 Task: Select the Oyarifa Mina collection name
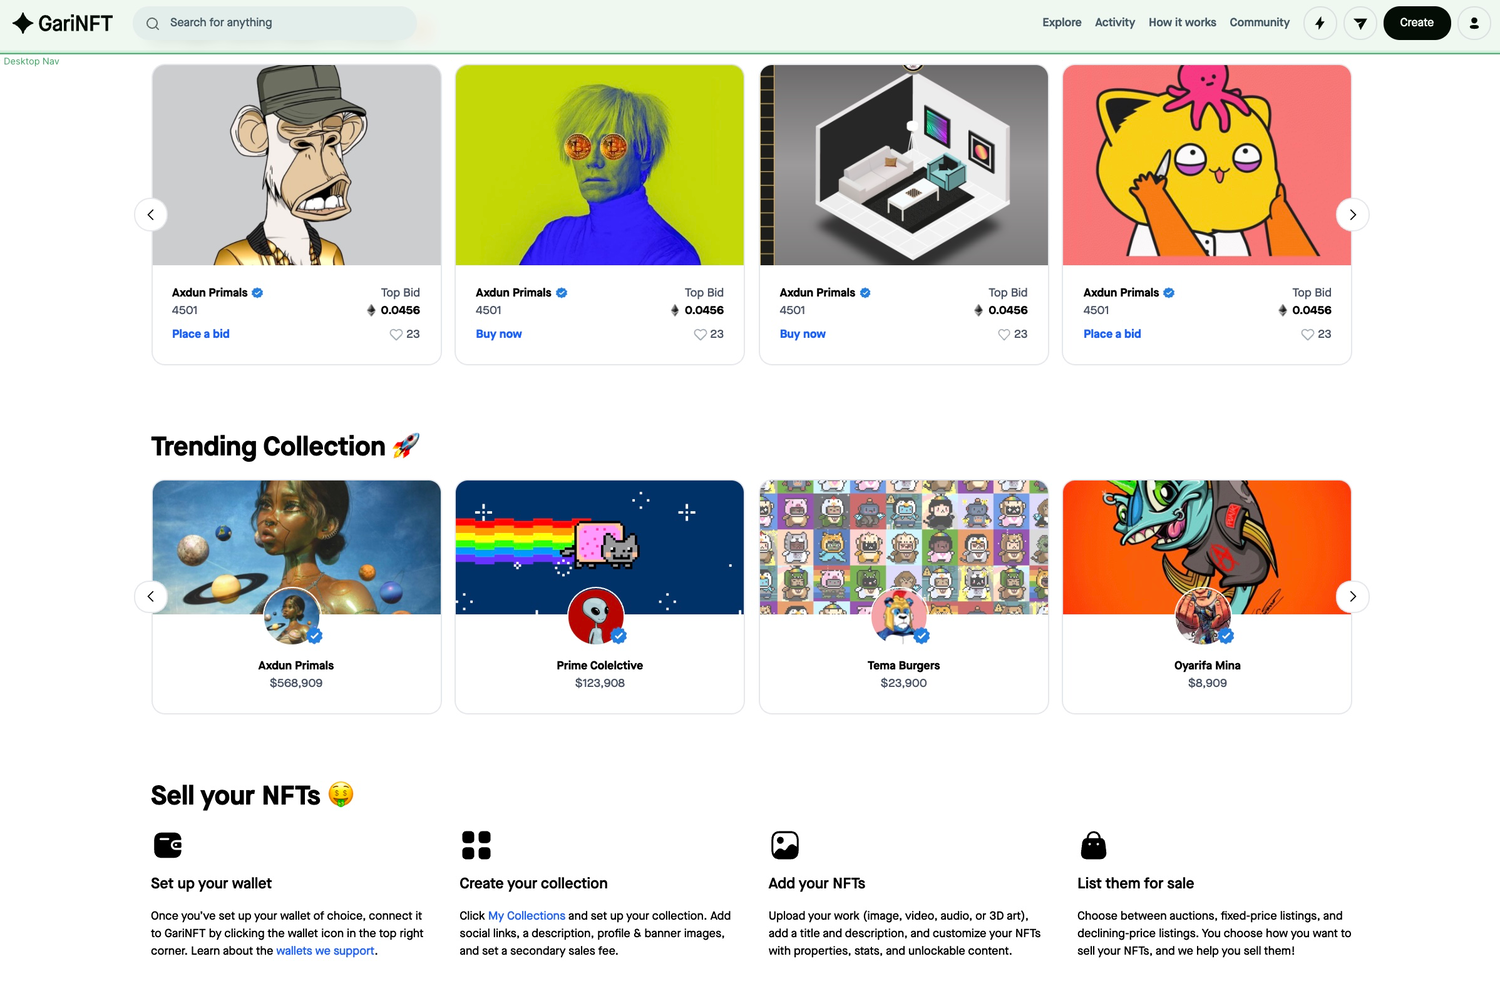coord(1207,666)
